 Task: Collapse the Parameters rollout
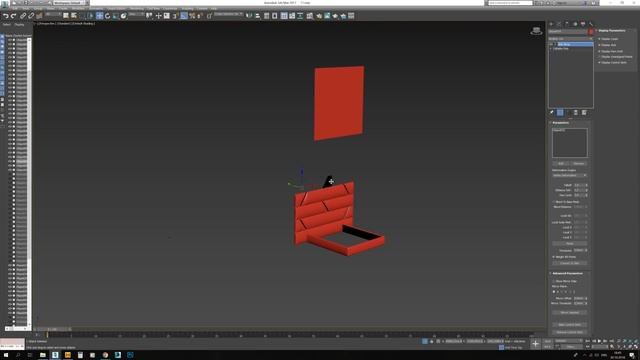(x=560, y=122)
